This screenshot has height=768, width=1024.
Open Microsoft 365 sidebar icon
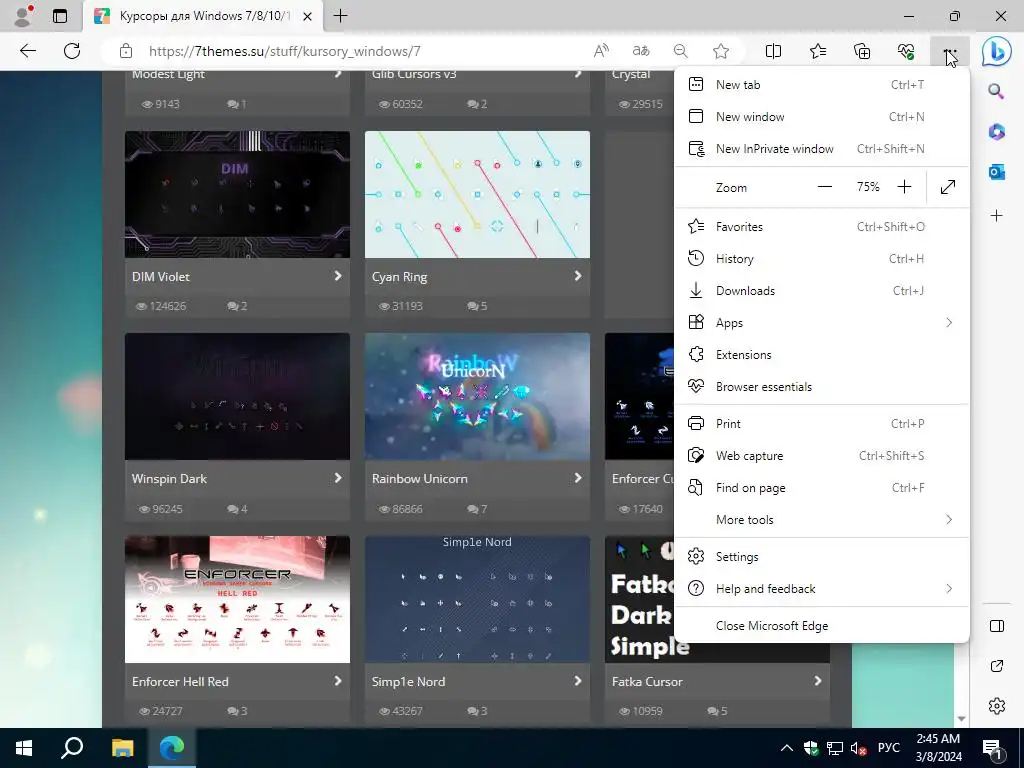[x=996, y=131]
